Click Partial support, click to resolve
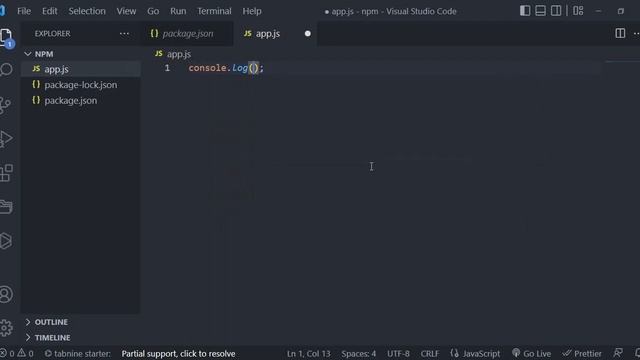The image size is (640, 360). pyautogui.click(x=178, y=353)
